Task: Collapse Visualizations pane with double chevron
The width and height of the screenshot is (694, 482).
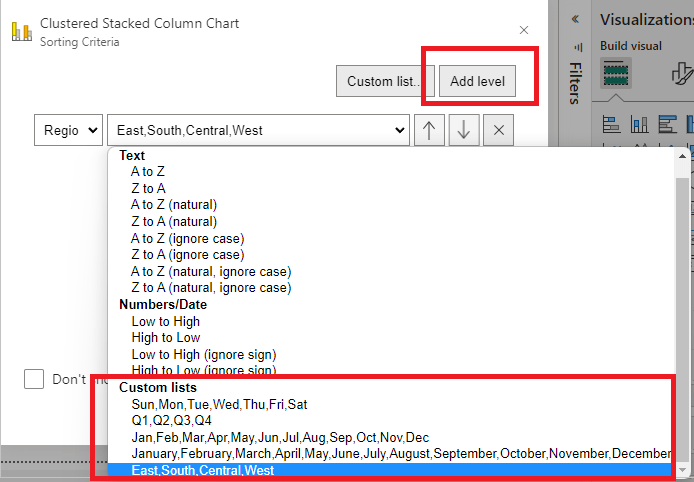Action: tap(575, 19)
